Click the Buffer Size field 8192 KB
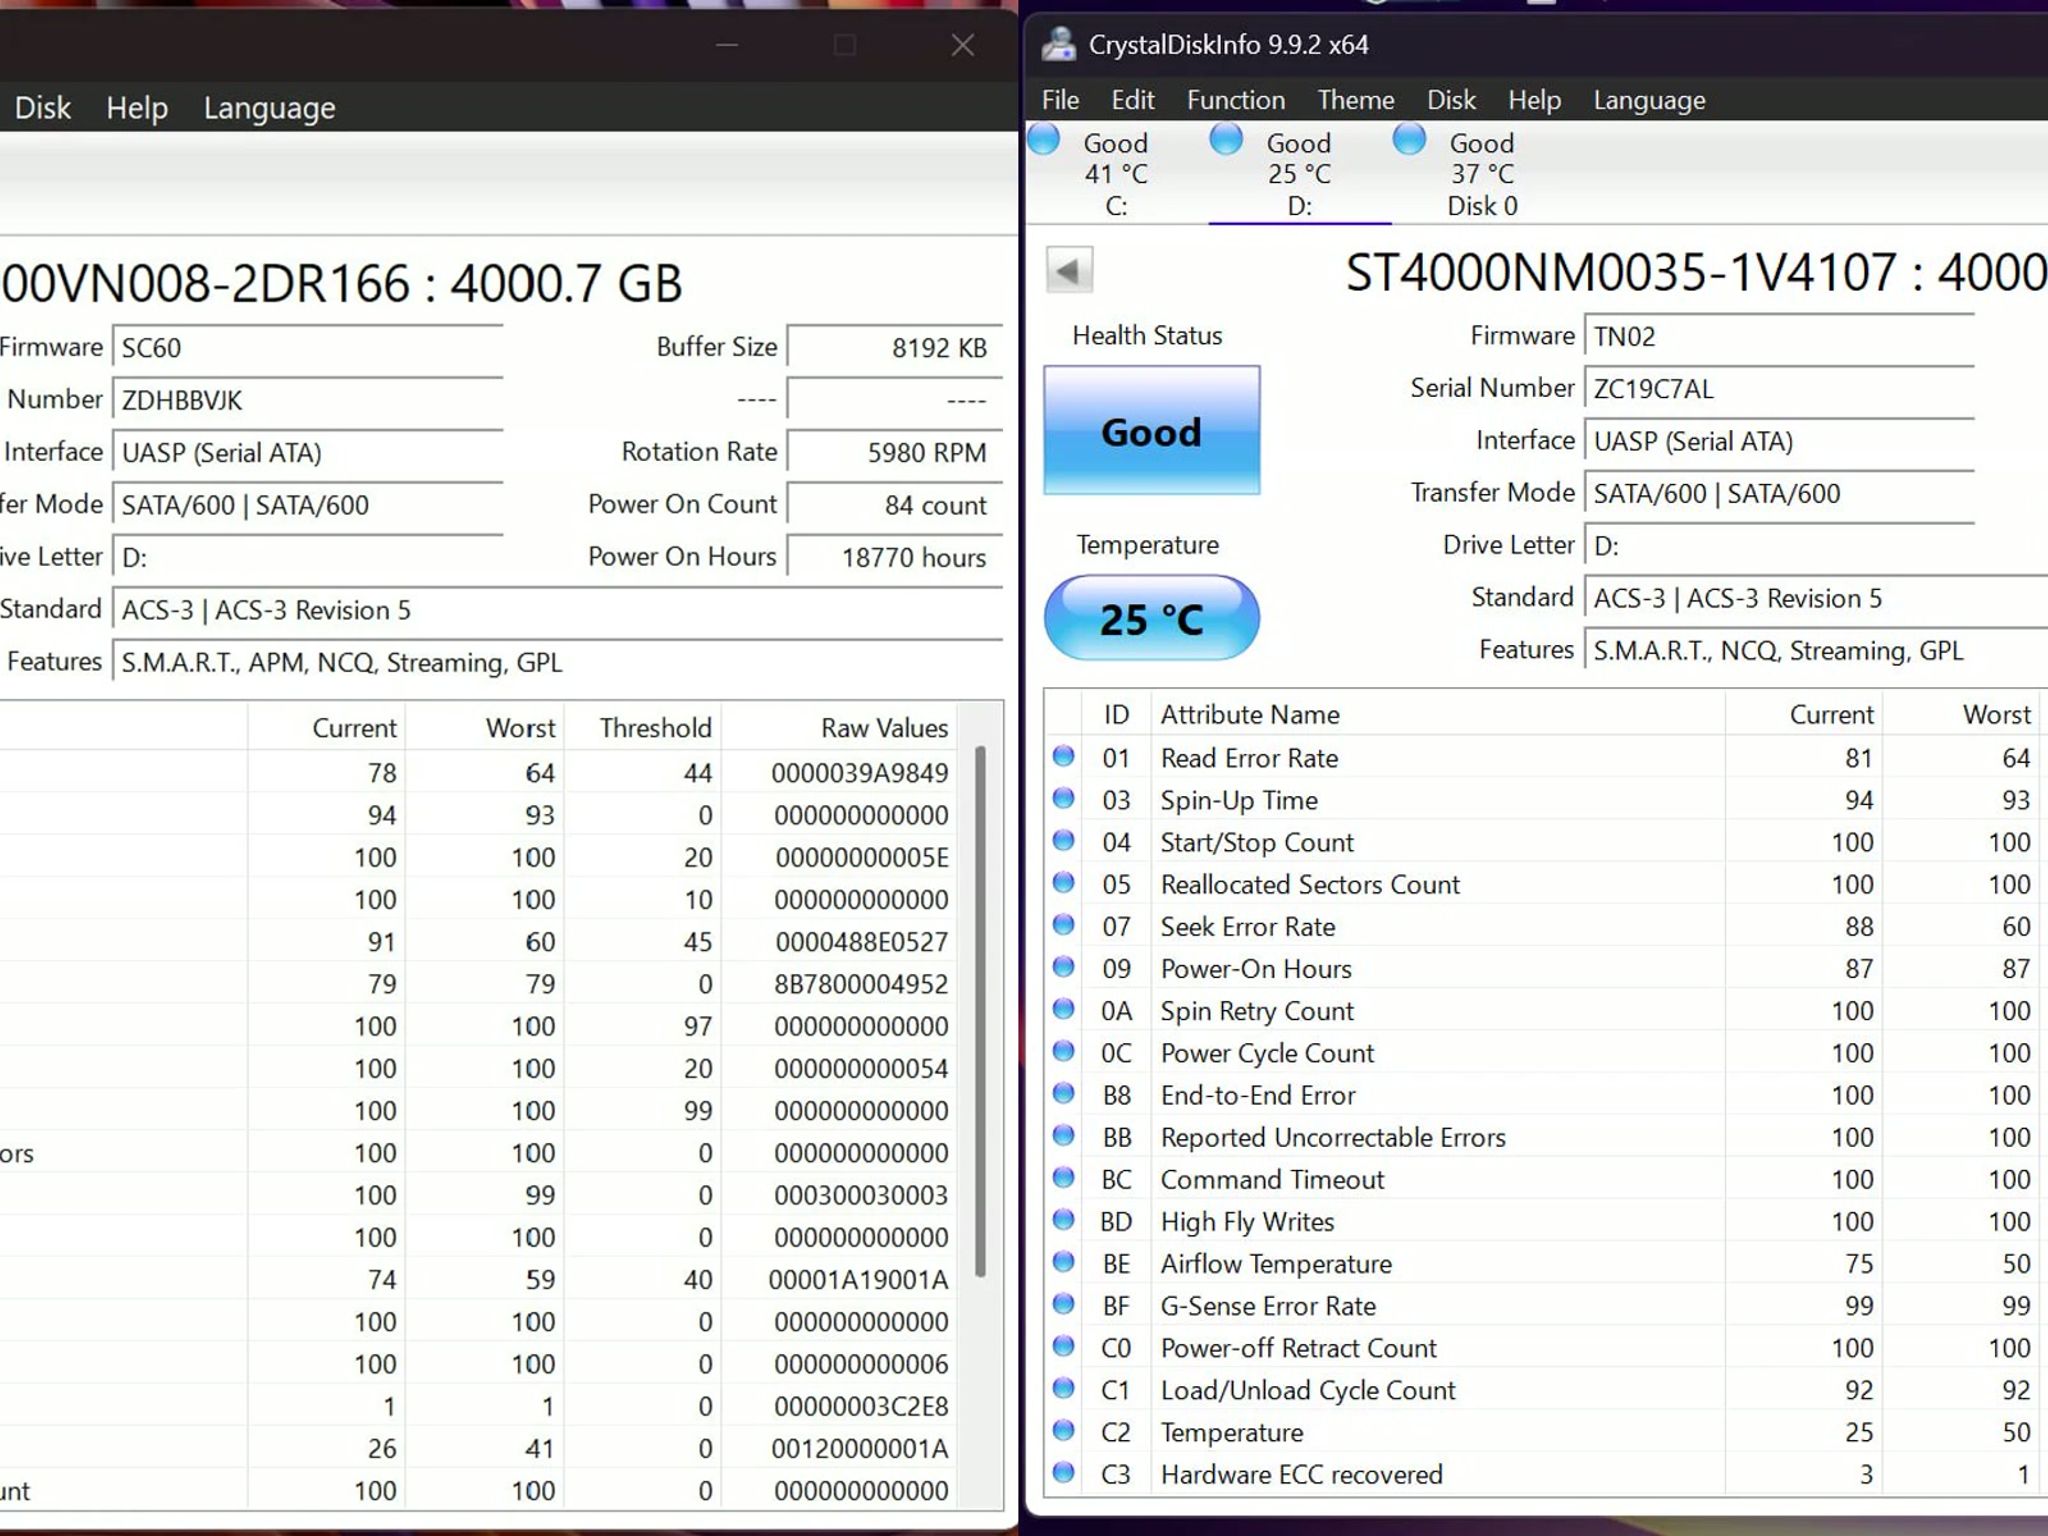The image size is (2048, 1536). click(x=895, y=347)
